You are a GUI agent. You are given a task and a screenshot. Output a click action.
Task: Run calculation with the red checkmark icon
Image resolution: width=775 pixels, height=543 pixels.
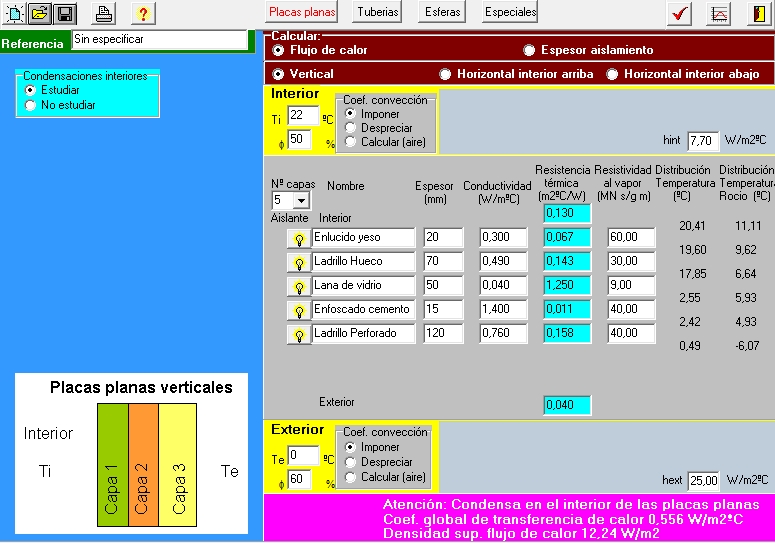(679, 13)
